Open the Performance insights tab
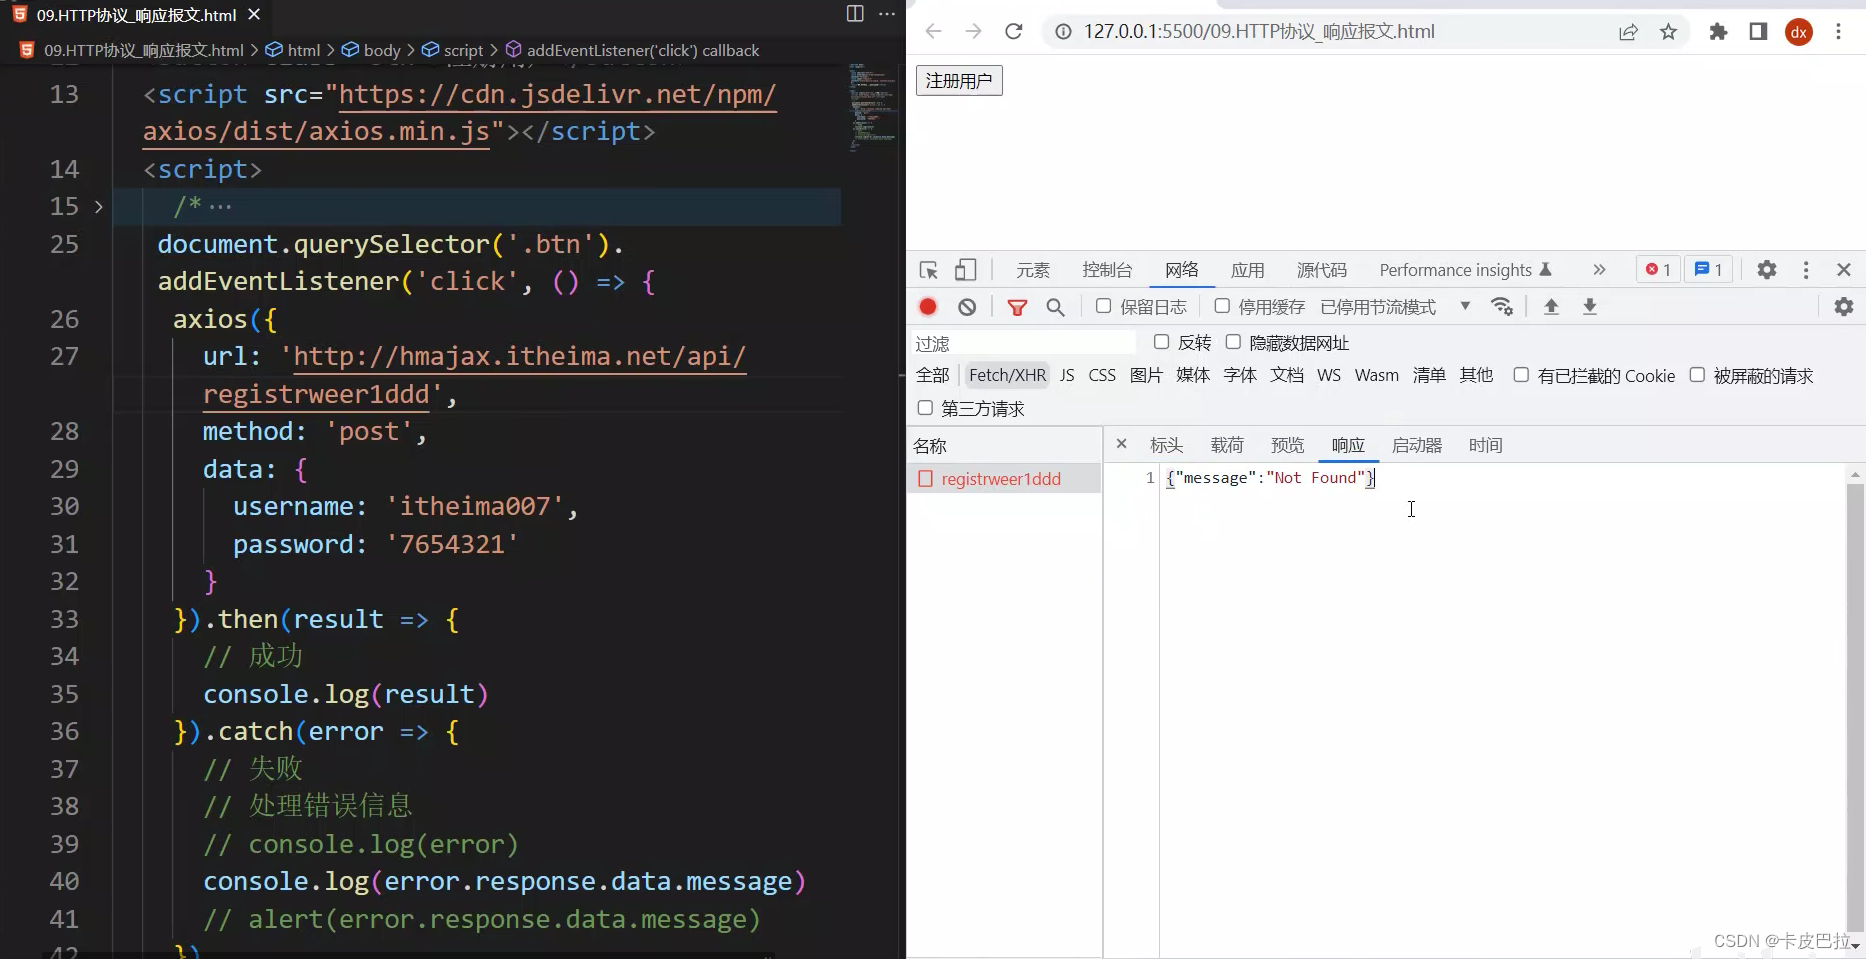 [1465, 270]
